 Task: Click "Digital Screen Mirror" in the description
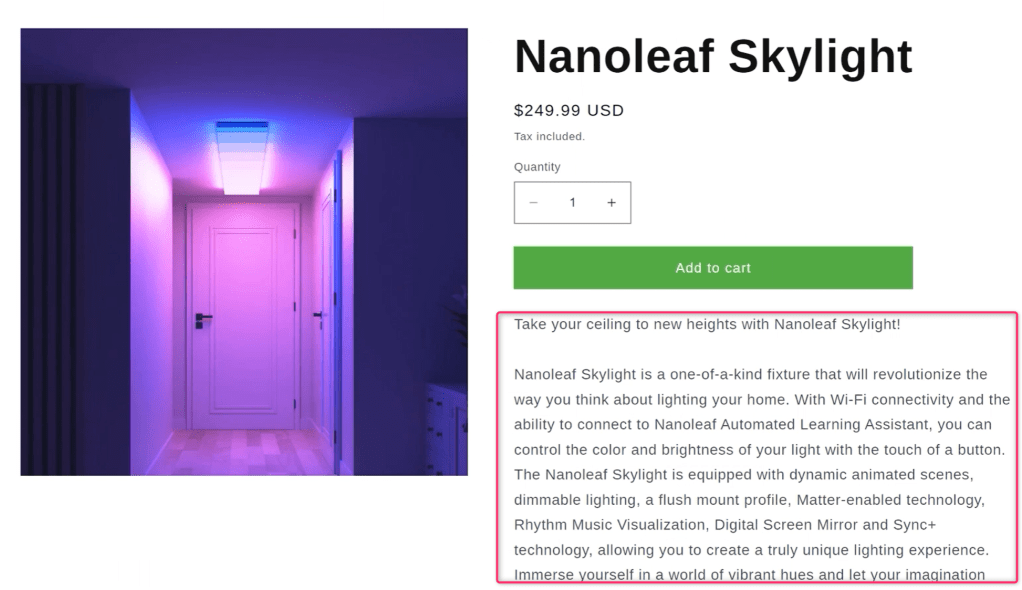pos(770,524)
